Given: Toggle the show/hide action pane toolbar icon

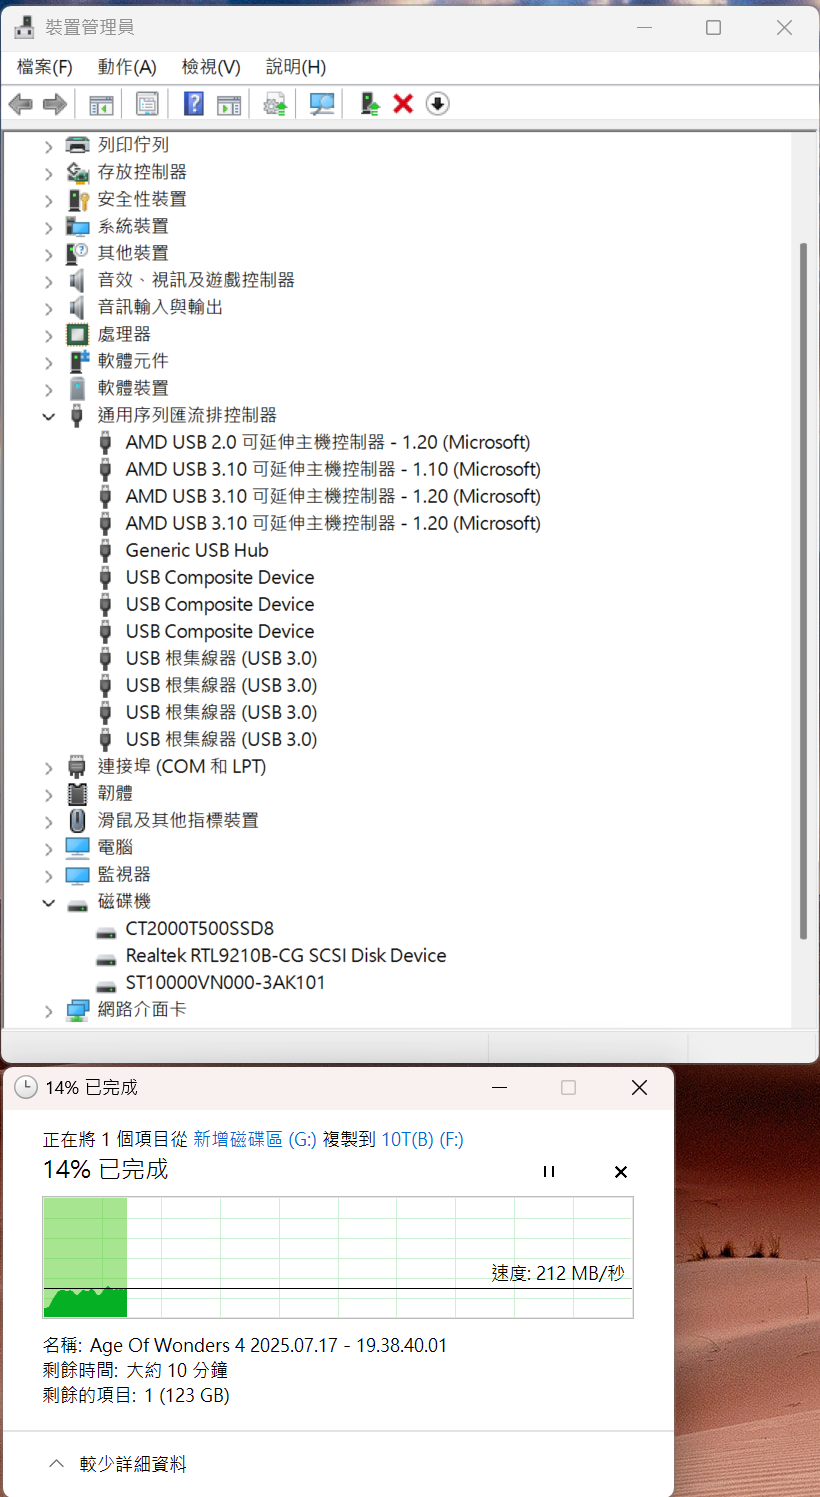Looking at the screenshot, I should coord(230,104).
